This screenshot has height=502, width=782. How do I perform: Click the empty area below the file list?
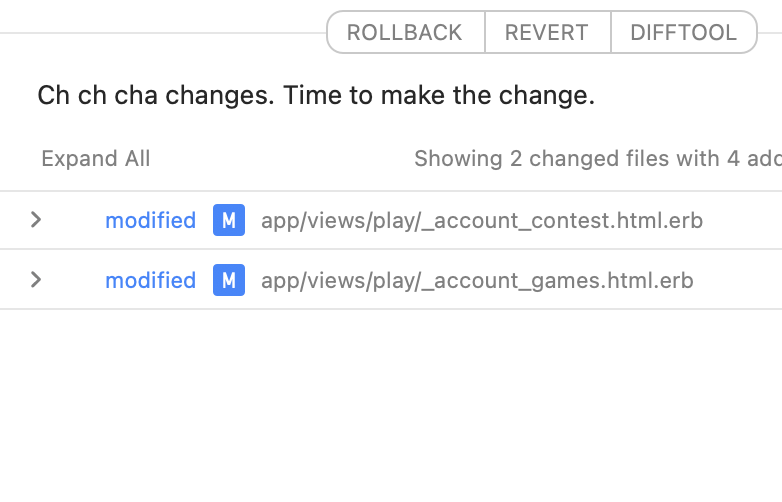[390, 410]
